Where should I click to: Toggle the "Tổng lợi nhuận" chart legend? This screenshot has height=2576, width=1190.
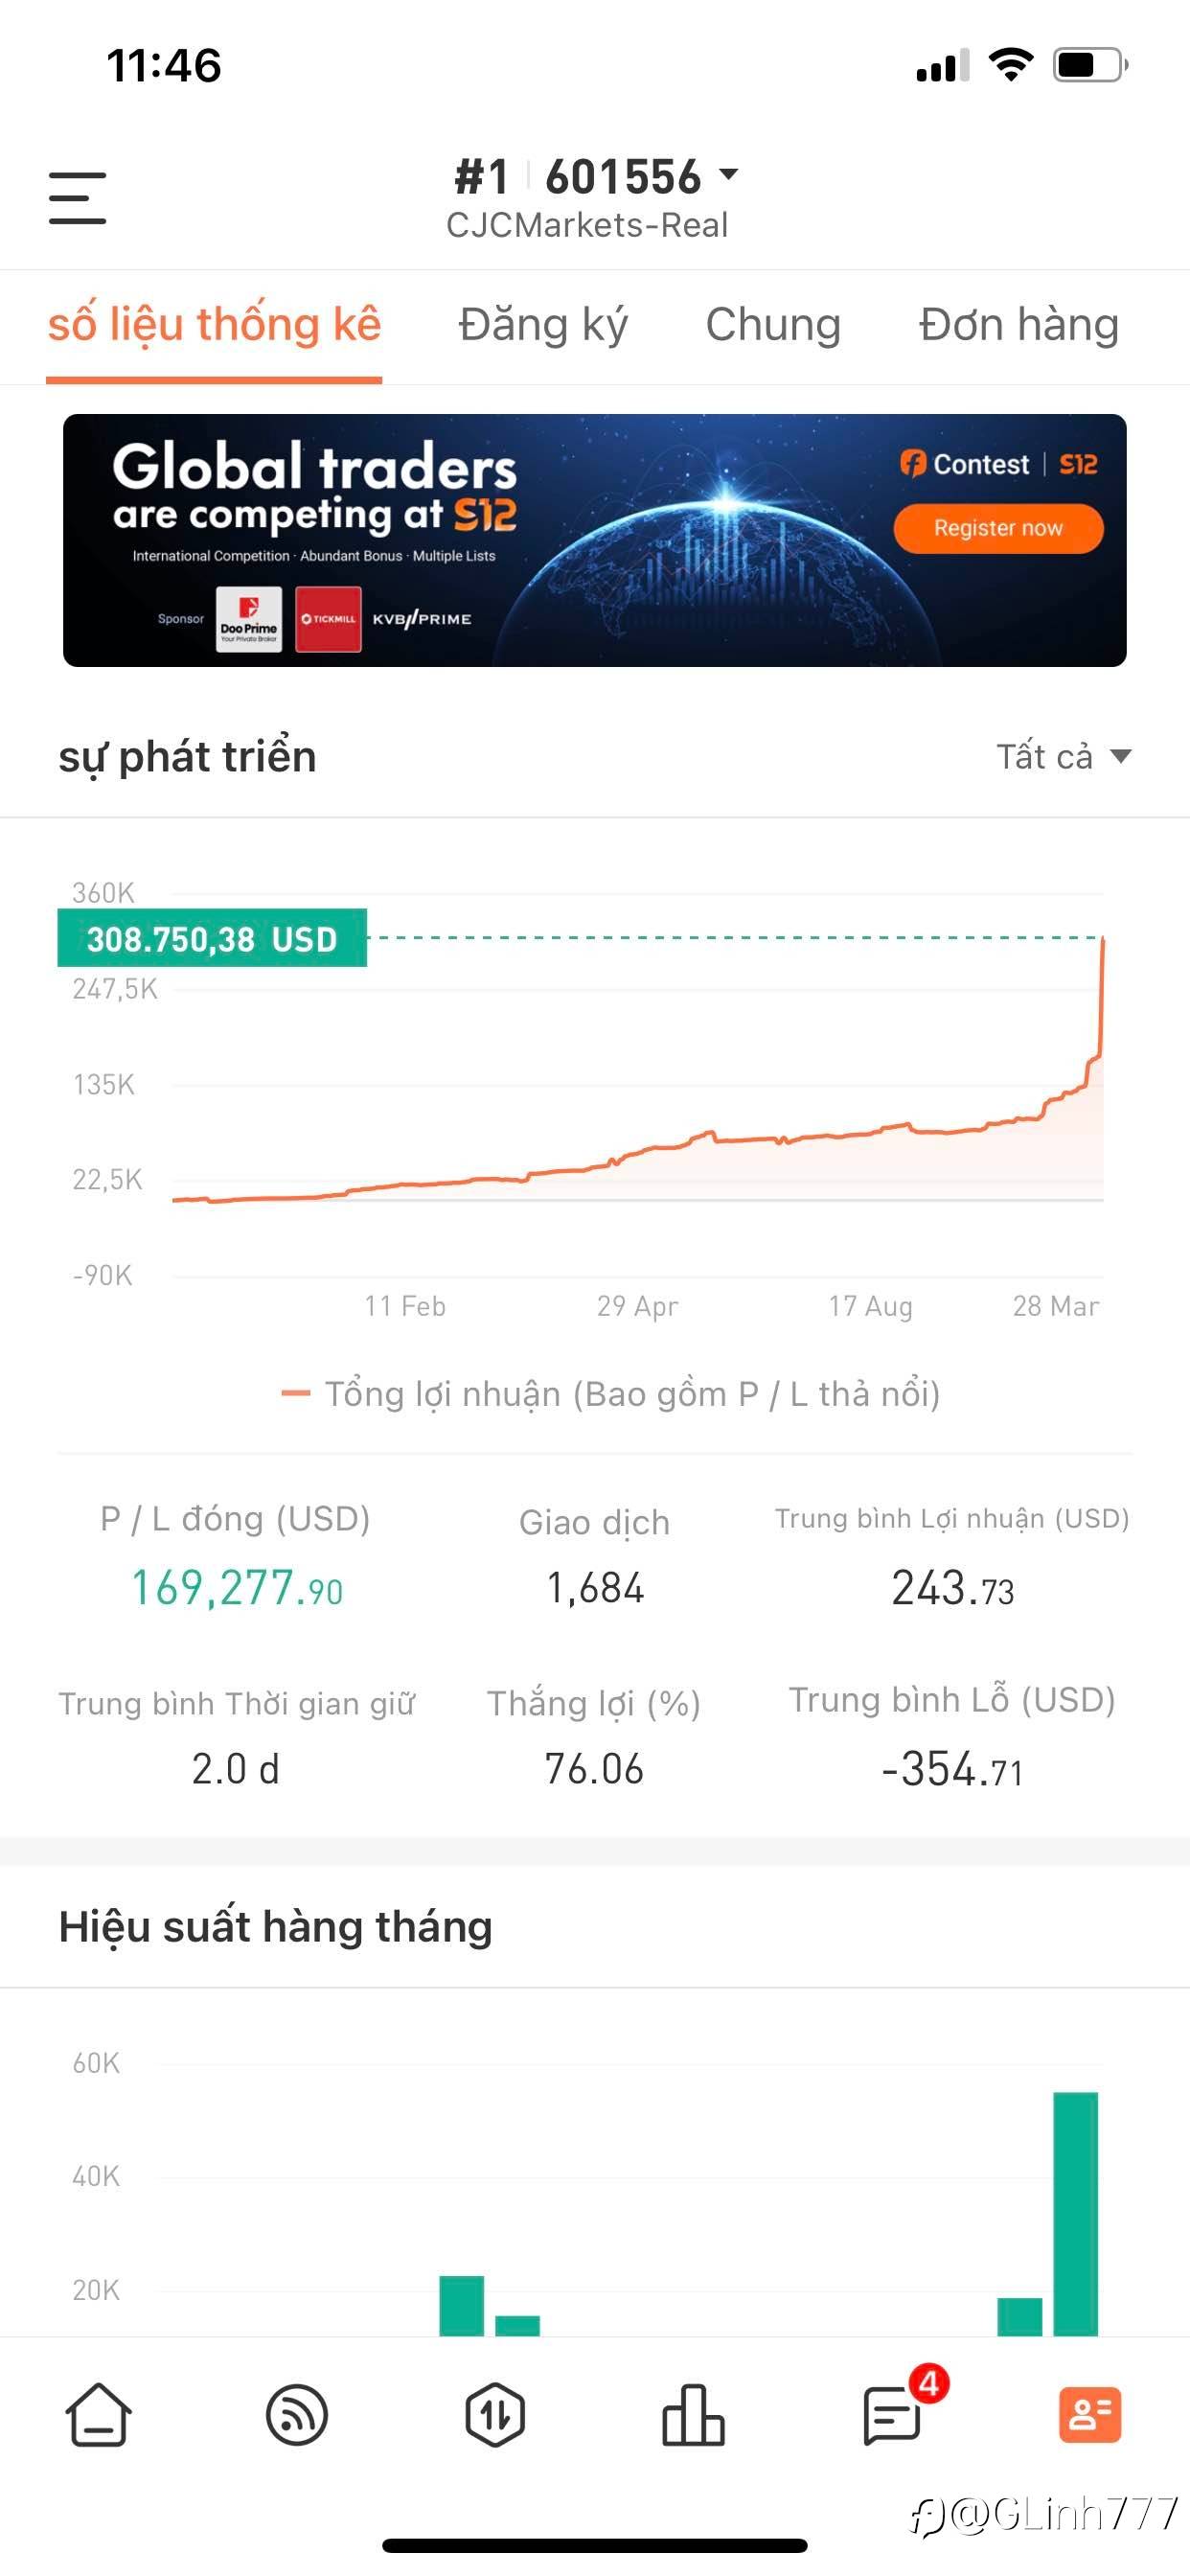612,1393
